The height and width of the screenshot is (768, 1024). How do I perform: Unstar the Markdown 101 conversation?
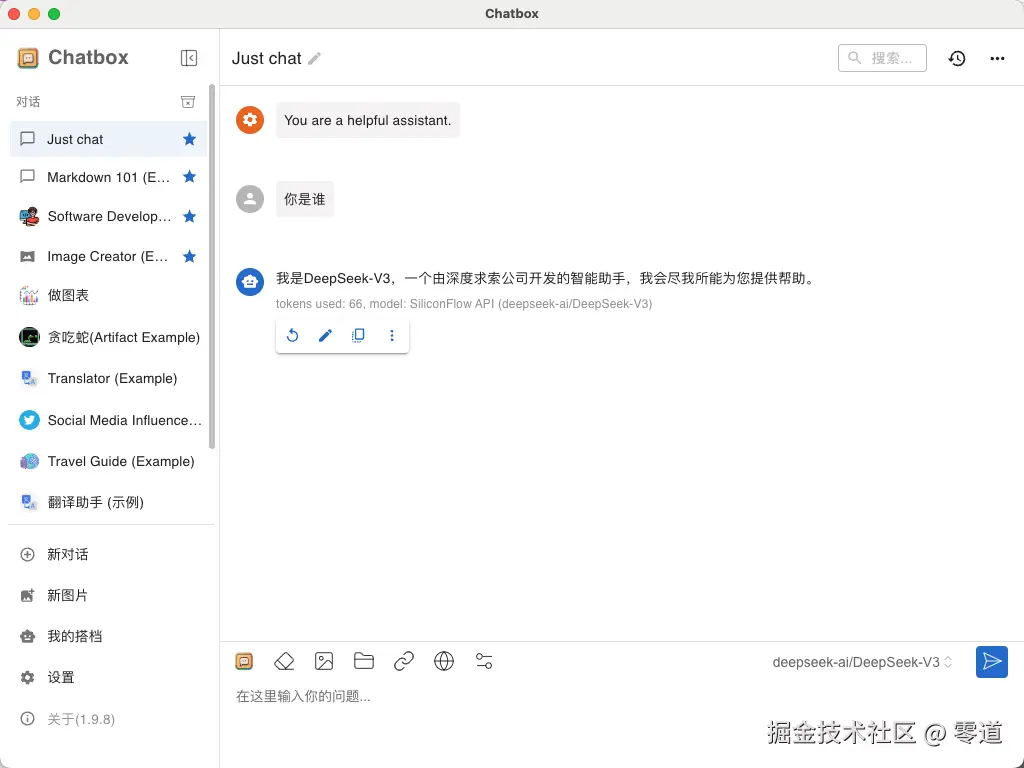[189, 177]
